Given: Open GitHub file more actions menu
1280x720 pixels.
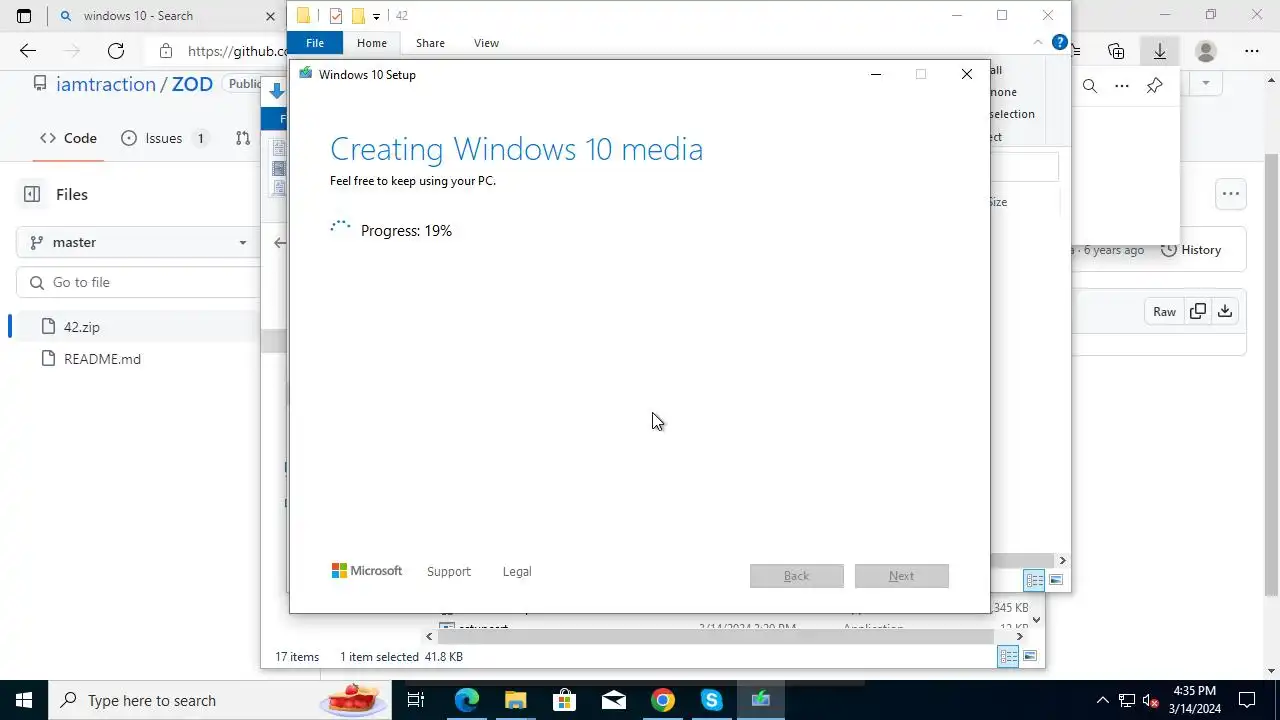Looking at the screenshot, I should tap(1230, 194).
